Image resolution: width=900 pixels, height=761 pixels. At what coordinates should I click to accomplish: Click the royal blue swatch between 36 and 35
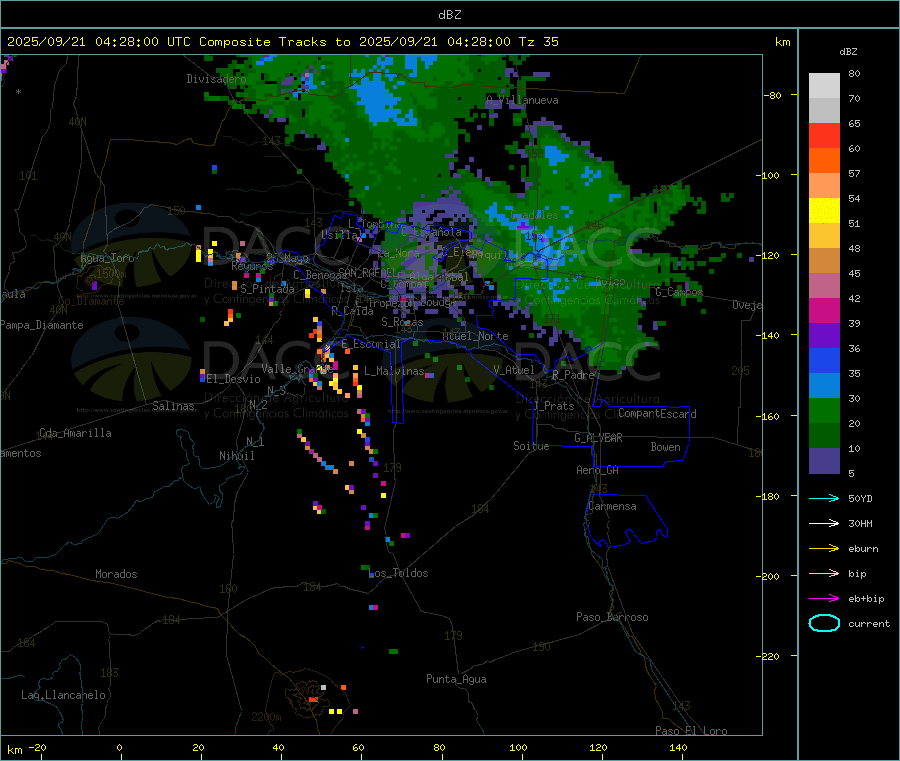[x=824, y=361]
